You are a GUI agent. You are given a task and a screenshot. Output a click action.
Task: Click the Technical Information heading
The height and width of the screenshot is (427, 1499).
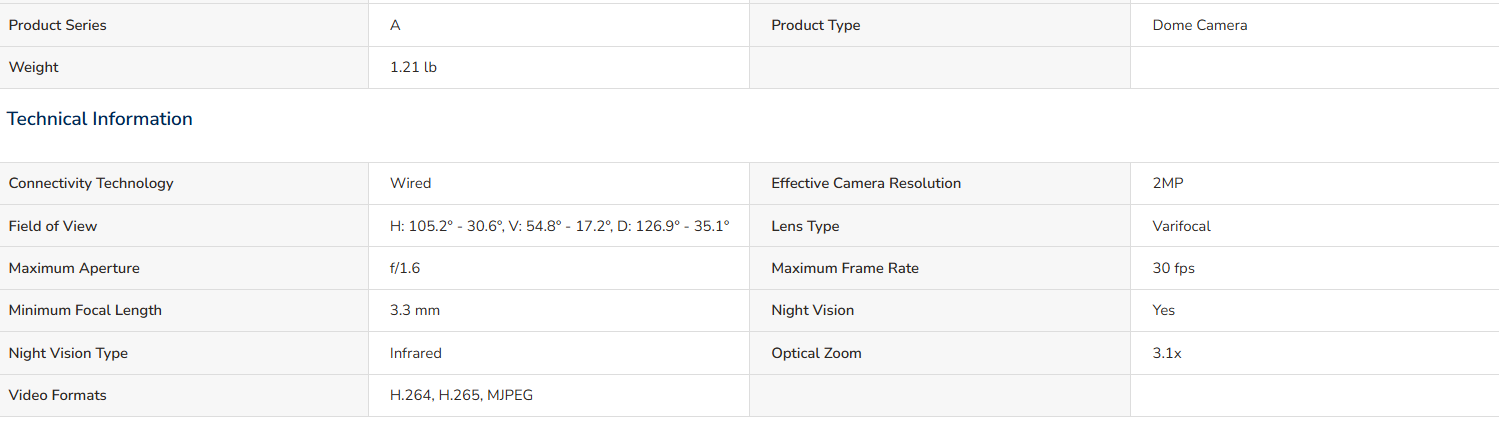(x=100, y=119)
